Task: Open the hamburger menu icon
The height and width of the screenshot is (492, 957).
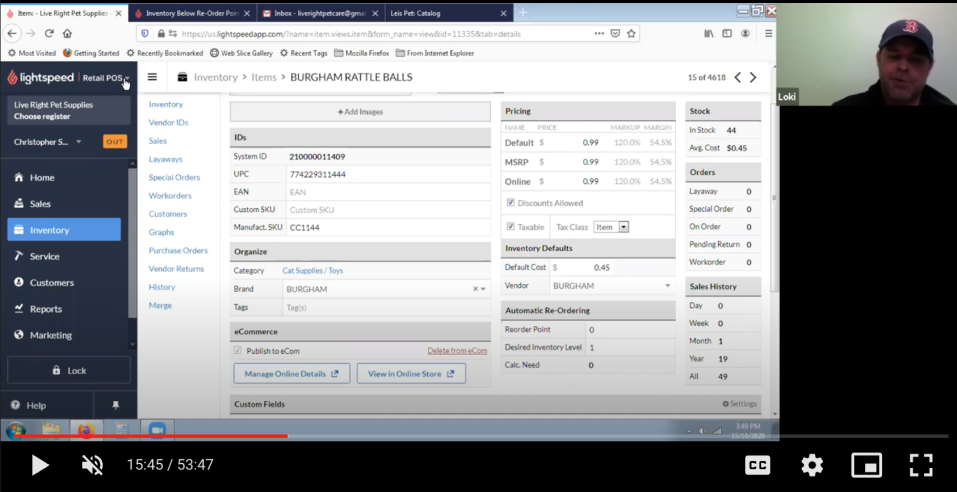Action: tap(152, 77)
